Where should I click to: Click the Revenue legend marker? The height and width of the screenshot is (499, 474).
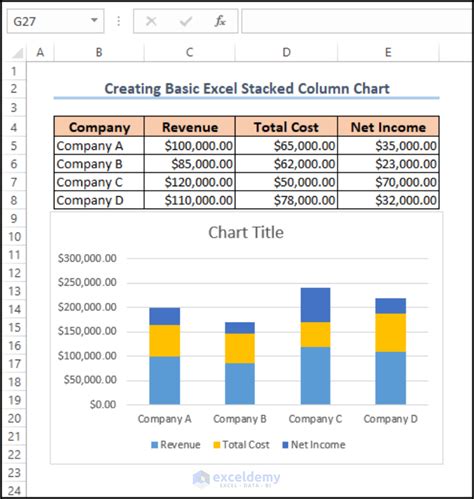154,445
